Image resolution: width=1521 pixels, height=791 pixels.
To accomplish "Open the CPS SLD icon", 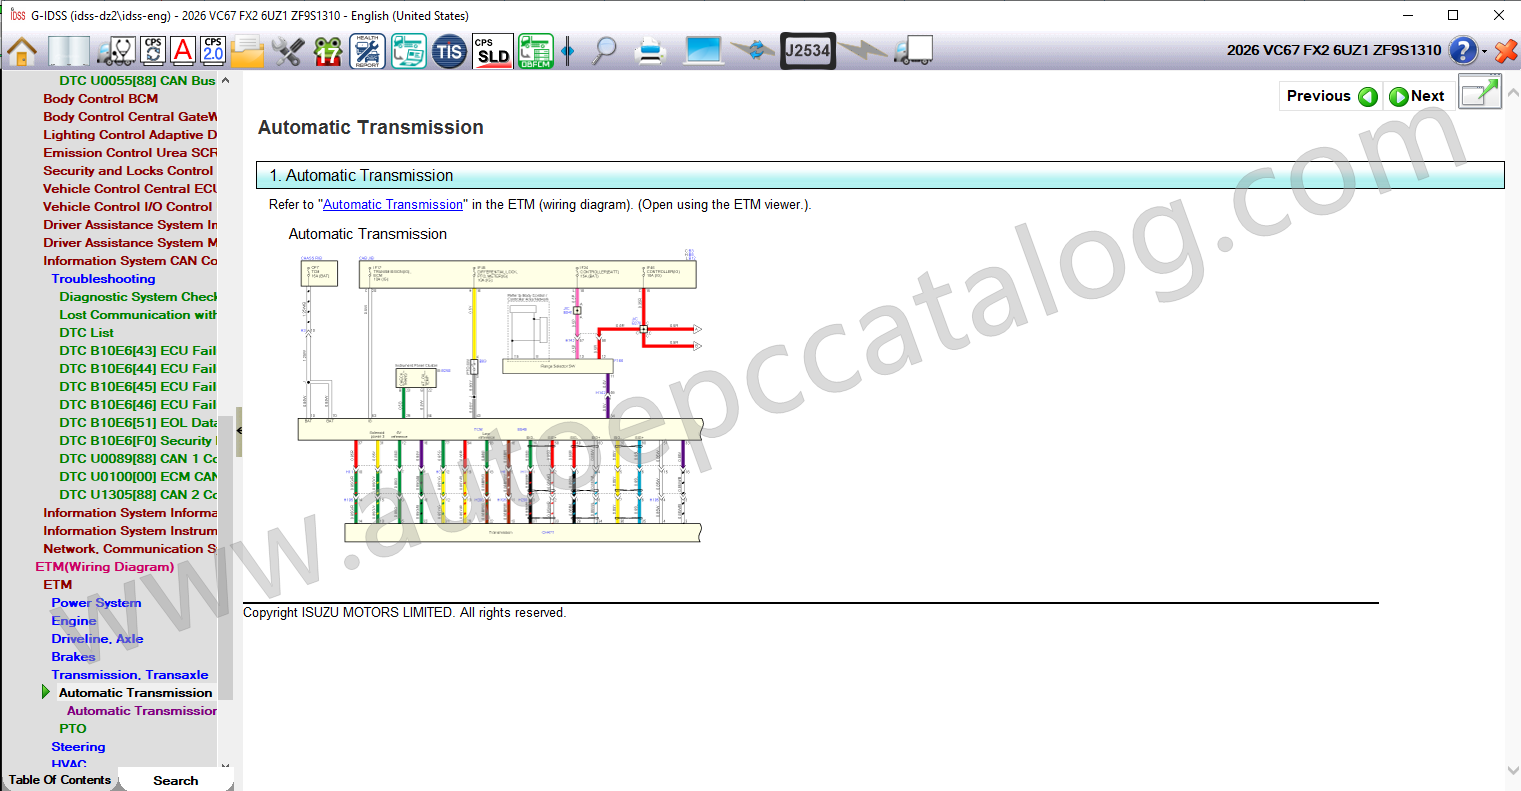I will click(x=492, y=51).
